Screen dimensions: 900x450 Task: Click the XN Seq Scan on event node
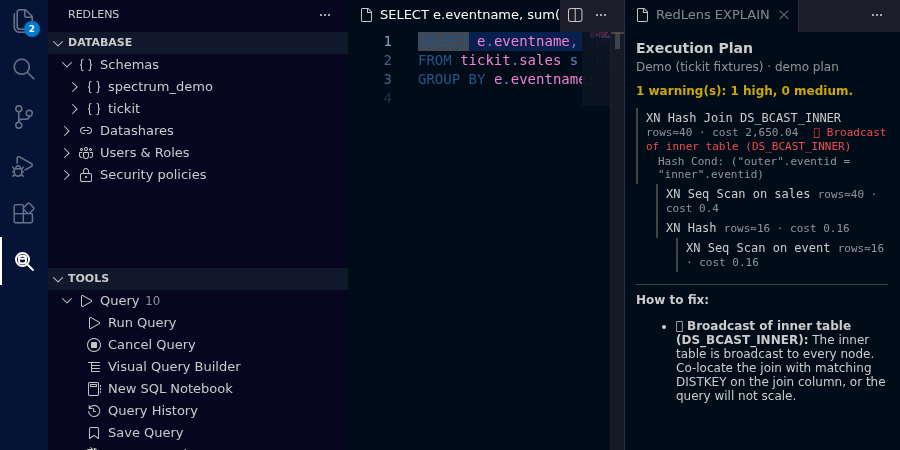[x=758, y=248]
